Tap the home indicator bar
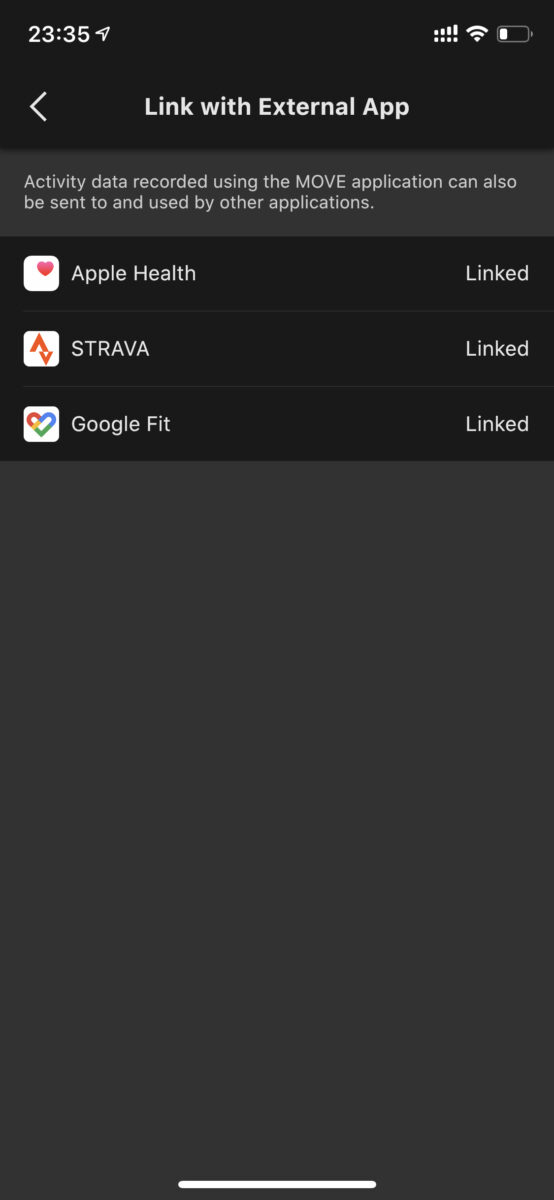 click(277, 1184)
